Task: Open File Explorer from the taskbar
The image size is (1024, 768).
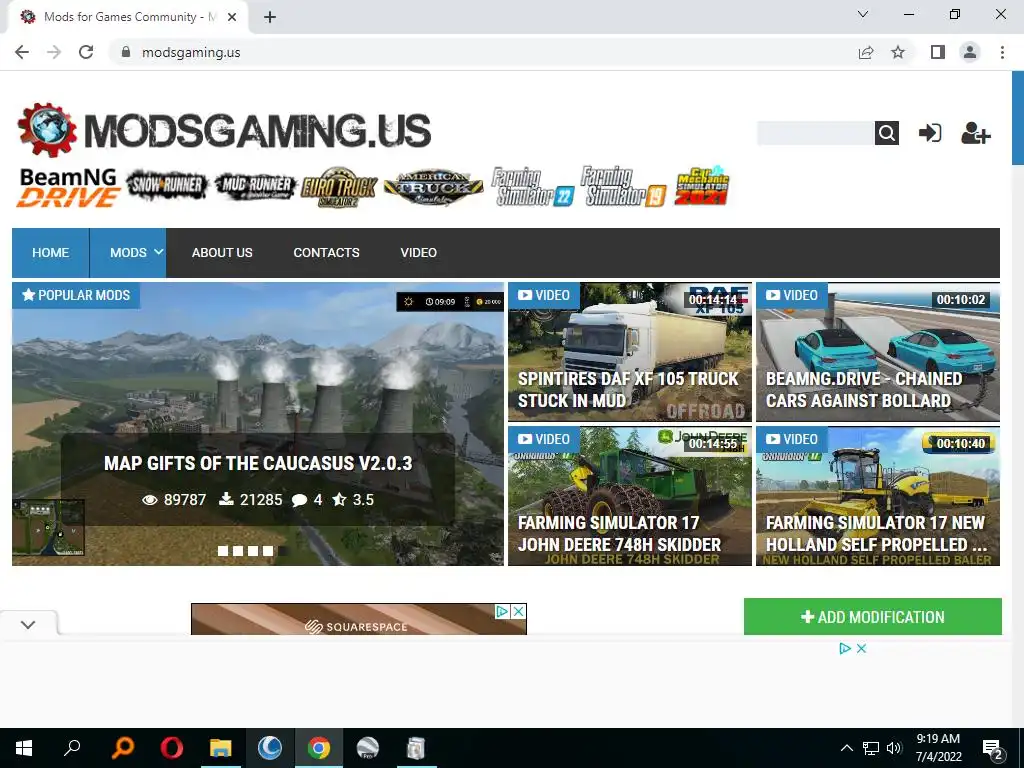Action: point(221,748)
